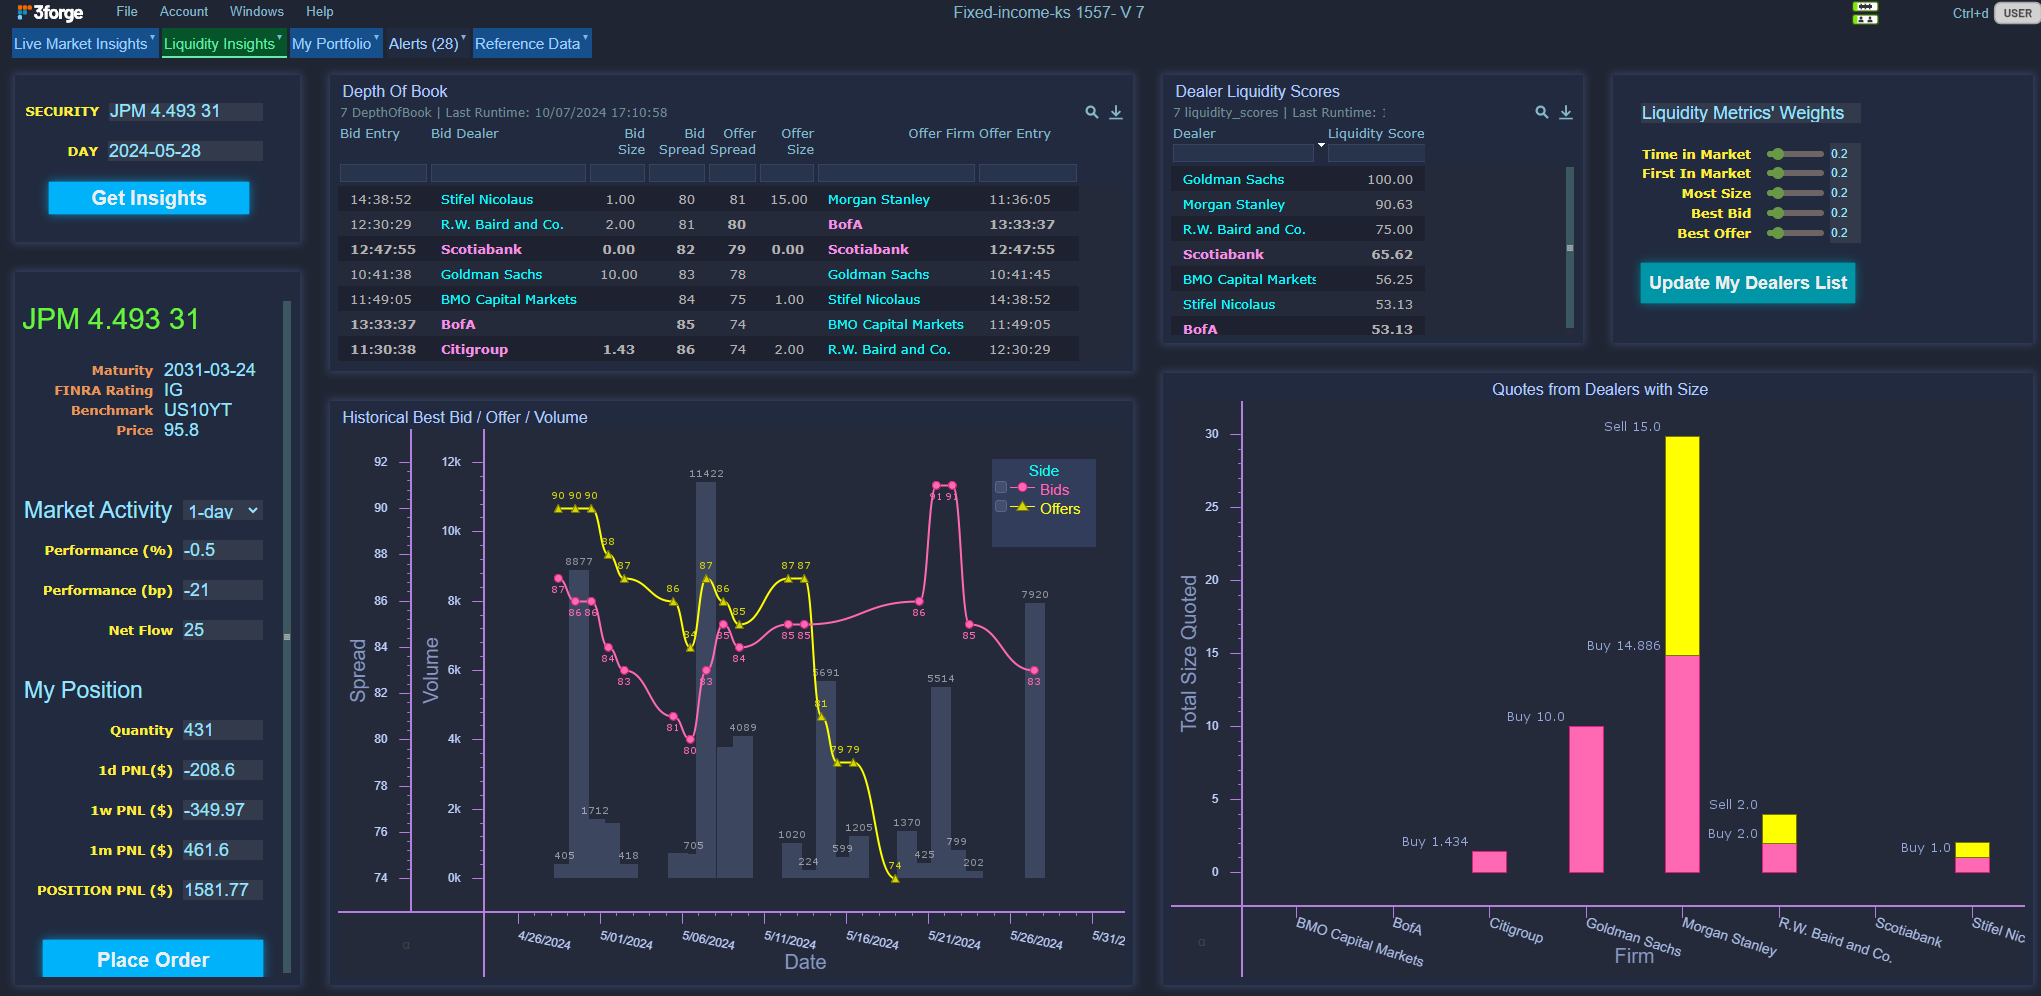Open the Windows menu

257,12
